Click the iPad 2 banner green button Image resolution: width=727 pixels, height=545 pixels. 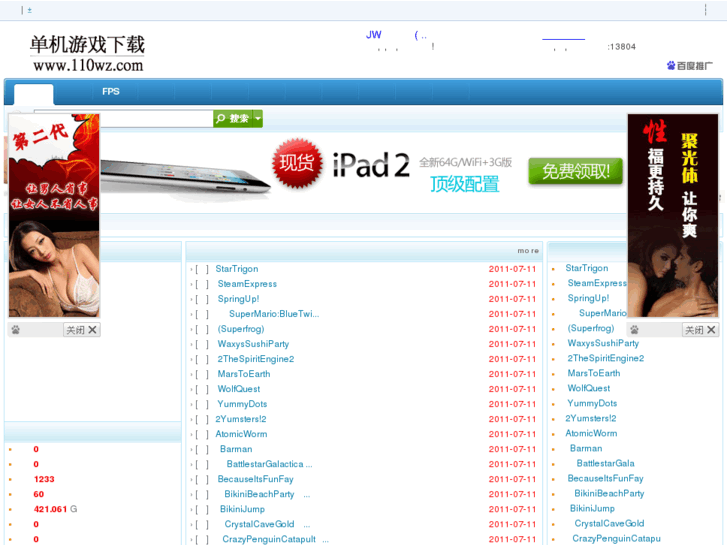[x=575, y=171]
